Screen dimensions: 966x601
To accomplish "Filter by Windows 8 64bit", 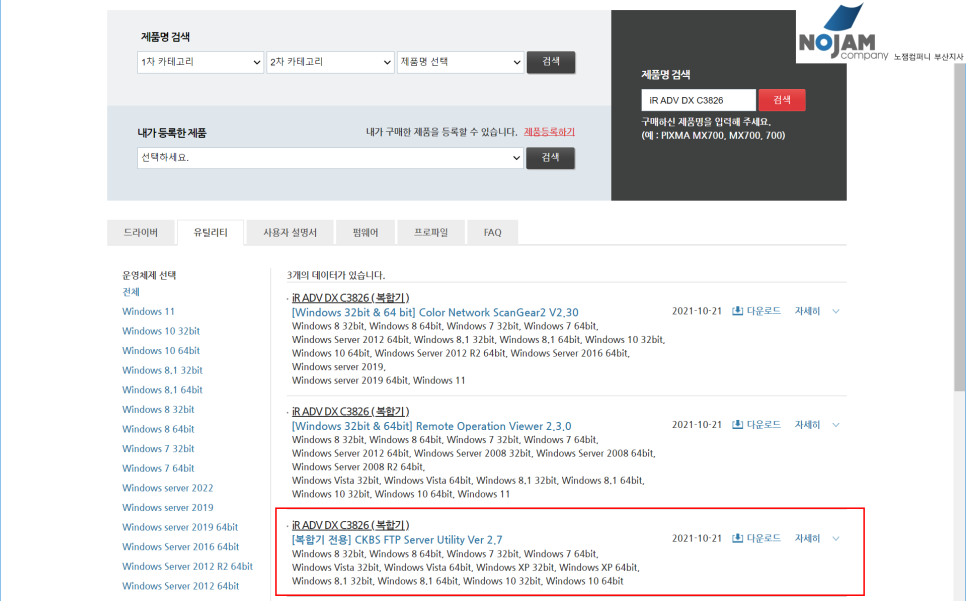I will click(158, 429).
